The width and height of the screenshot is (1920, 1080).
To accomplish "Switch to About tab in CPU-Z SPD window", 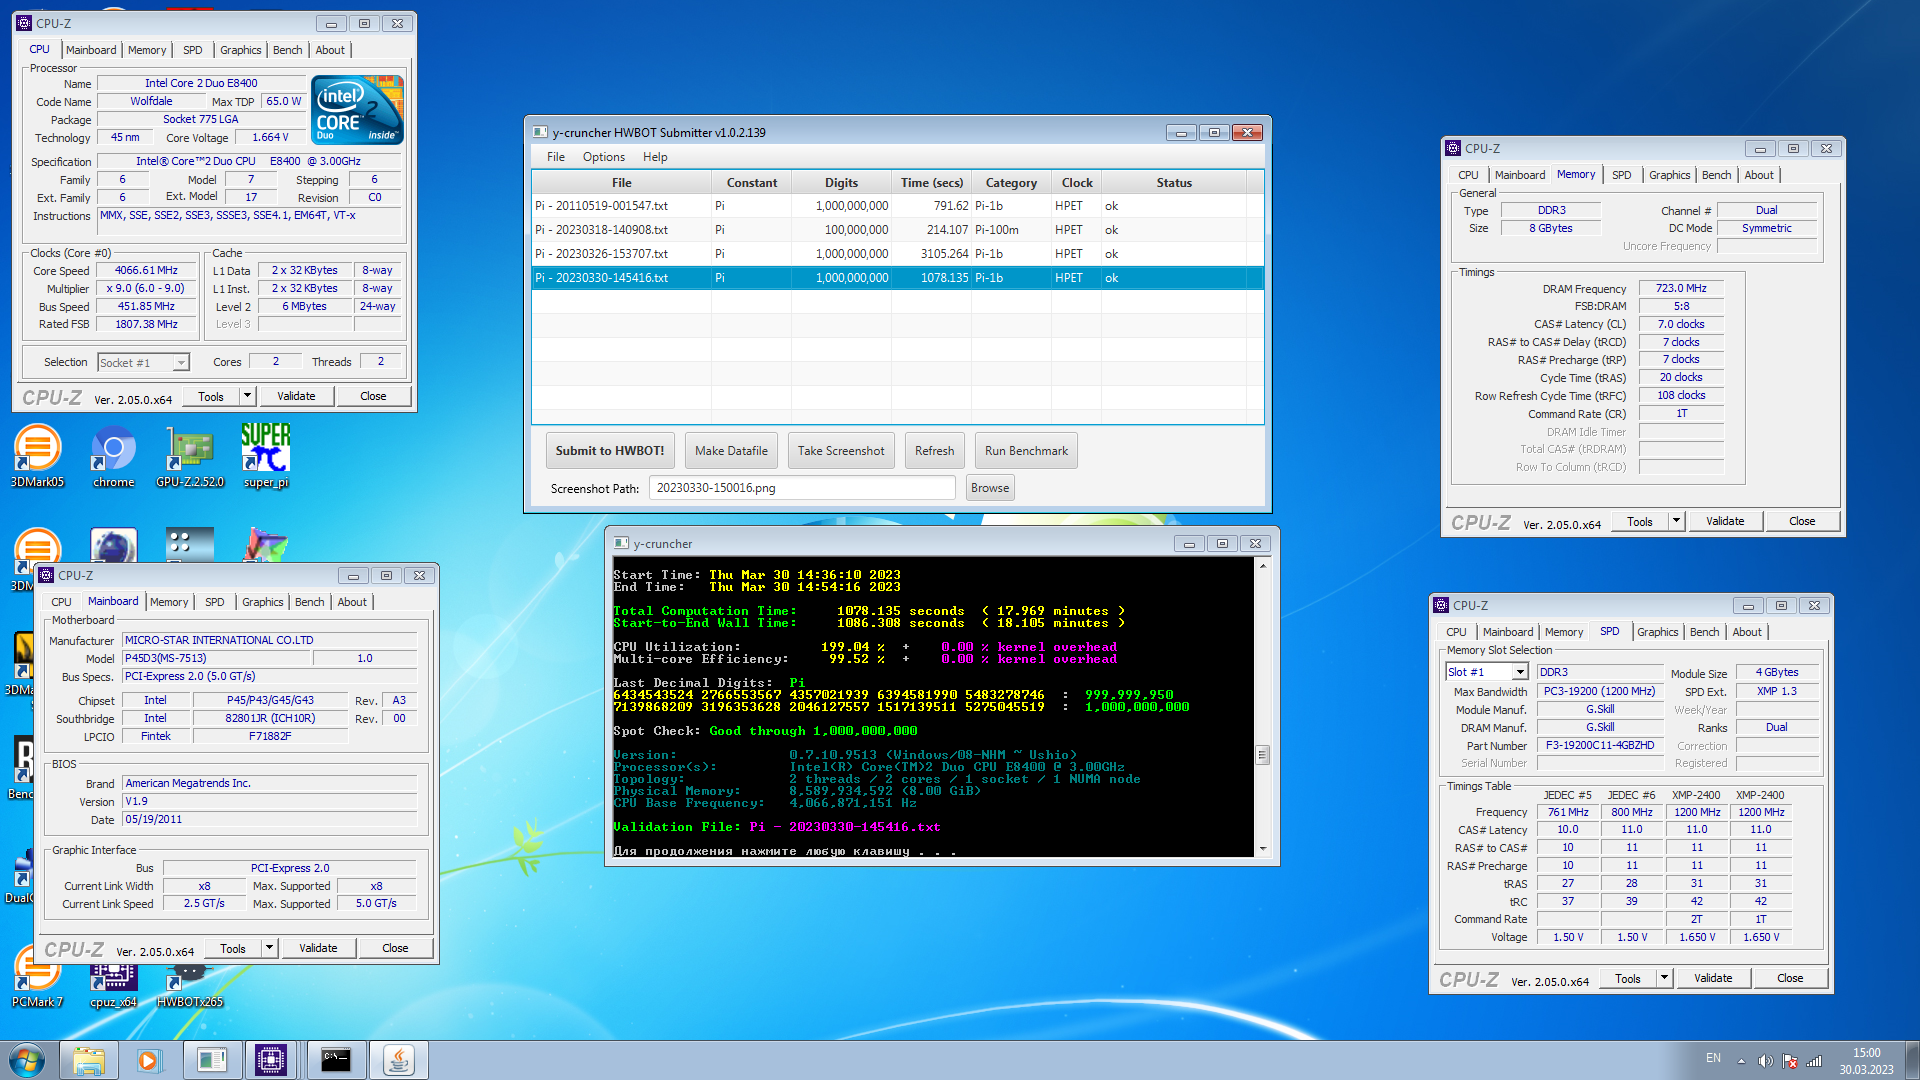I will pos(1747,632).
